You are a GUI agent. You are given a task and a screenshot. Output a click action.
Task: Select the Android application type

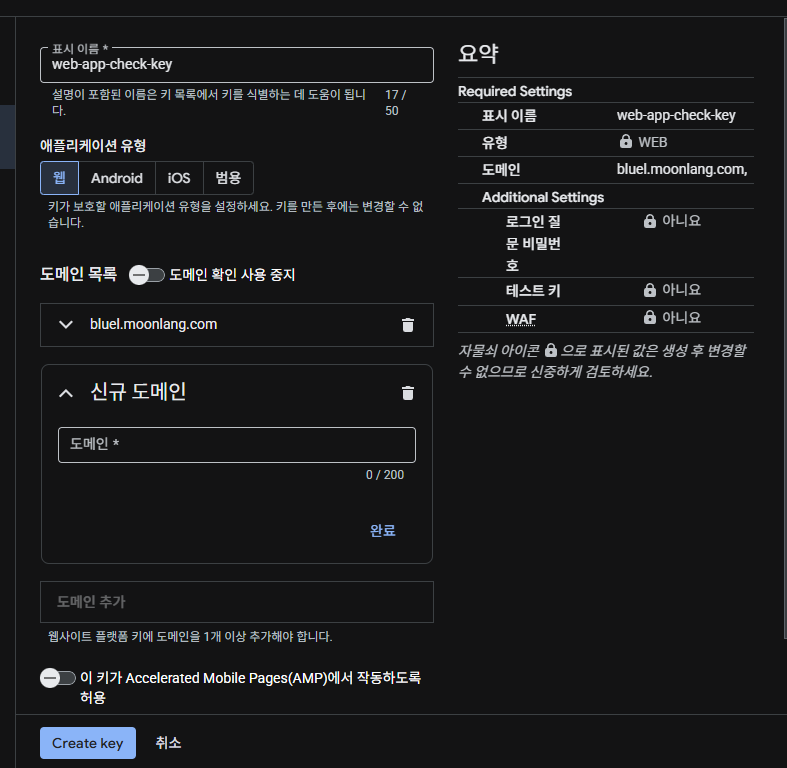(117, 178)
